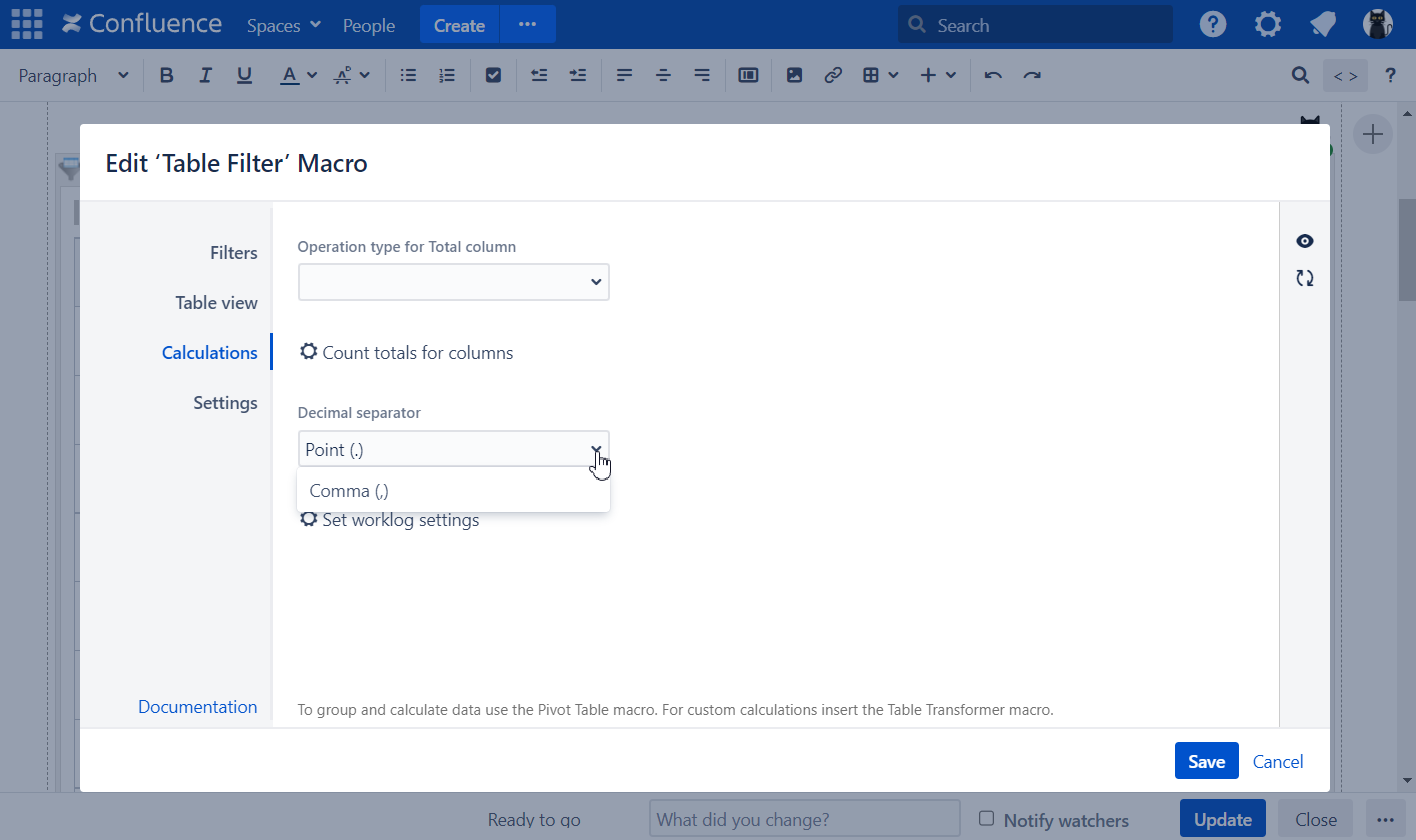
Task: Select Comma (,) from decimal separator list
Action: [x=350, y=491]
